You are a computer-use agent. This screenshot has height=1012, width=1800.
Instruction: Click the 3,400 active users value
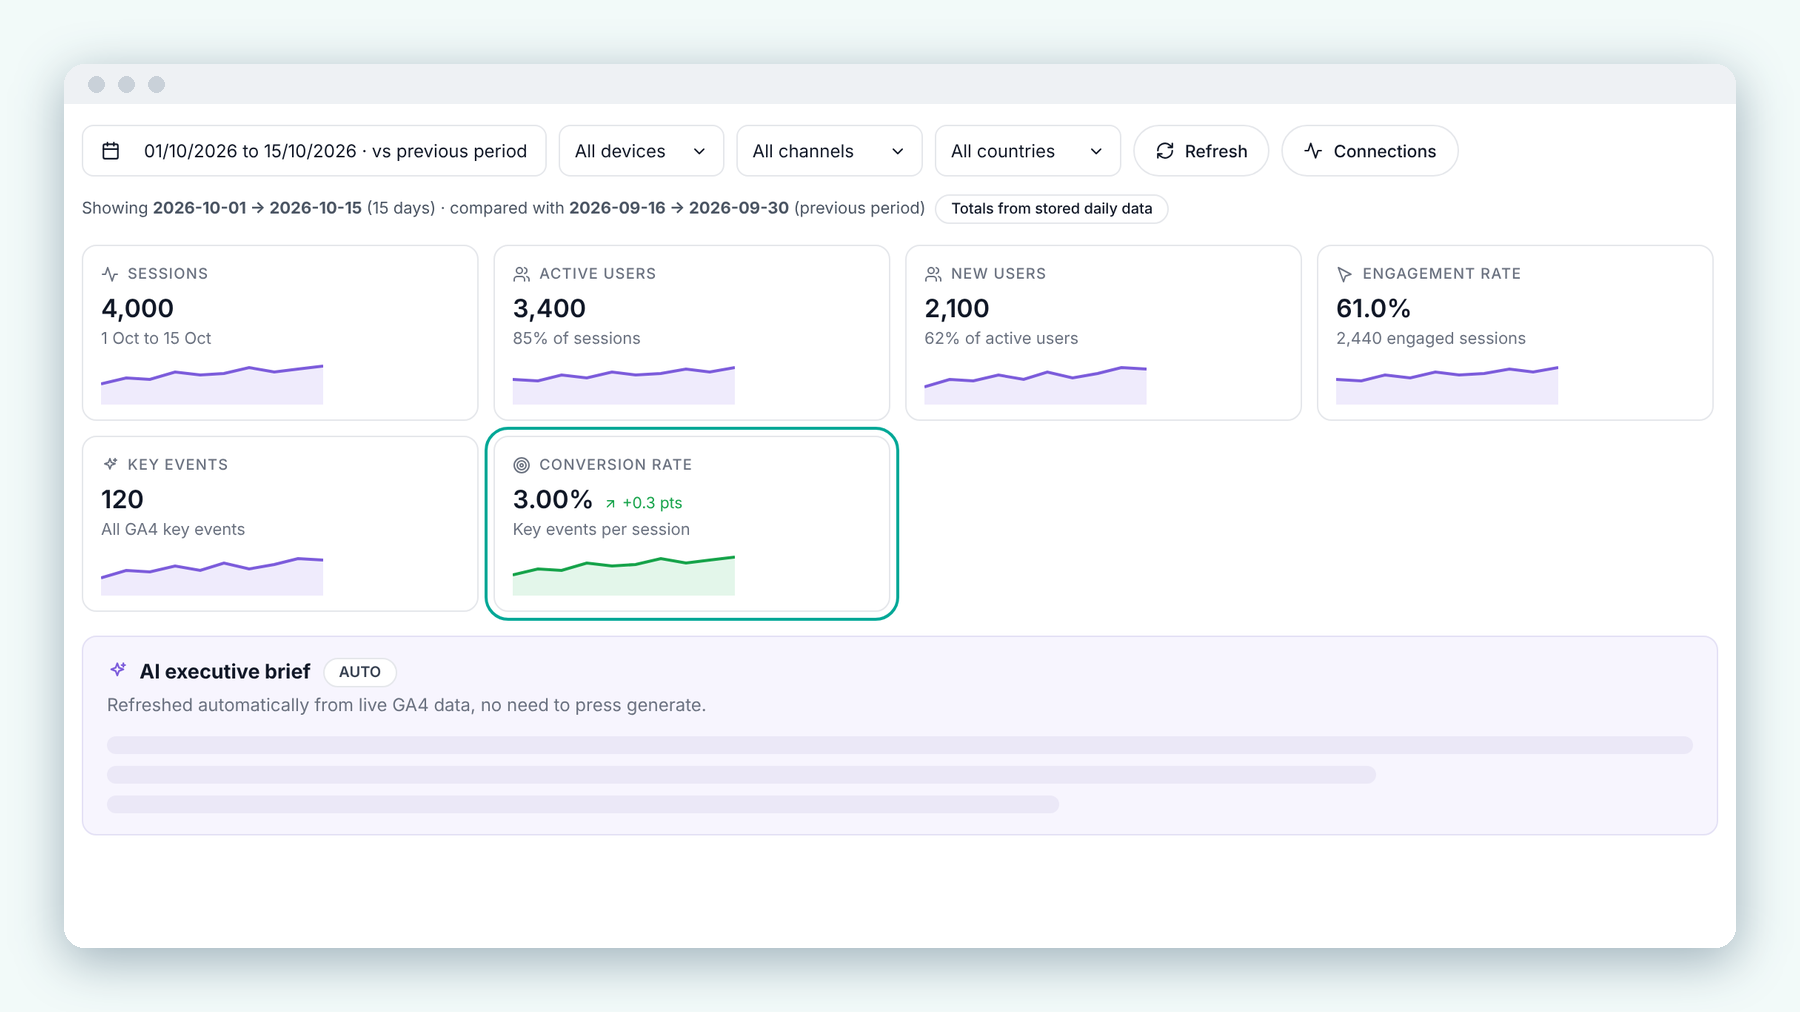(x=549, y=309)
